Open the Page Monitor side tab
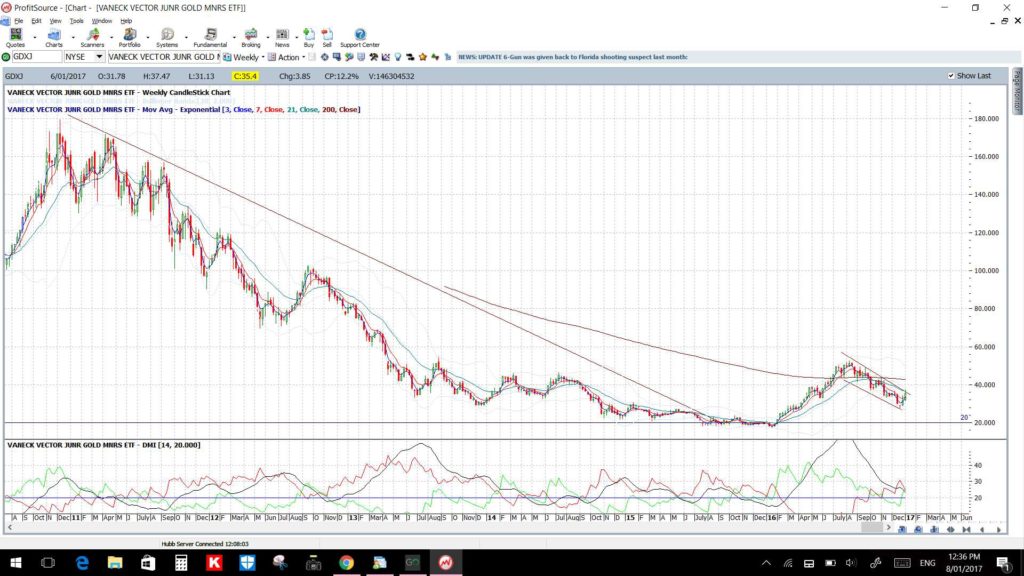Image resolution: width=1024 pixels, height=576 pixels. tap(1017, 91)
